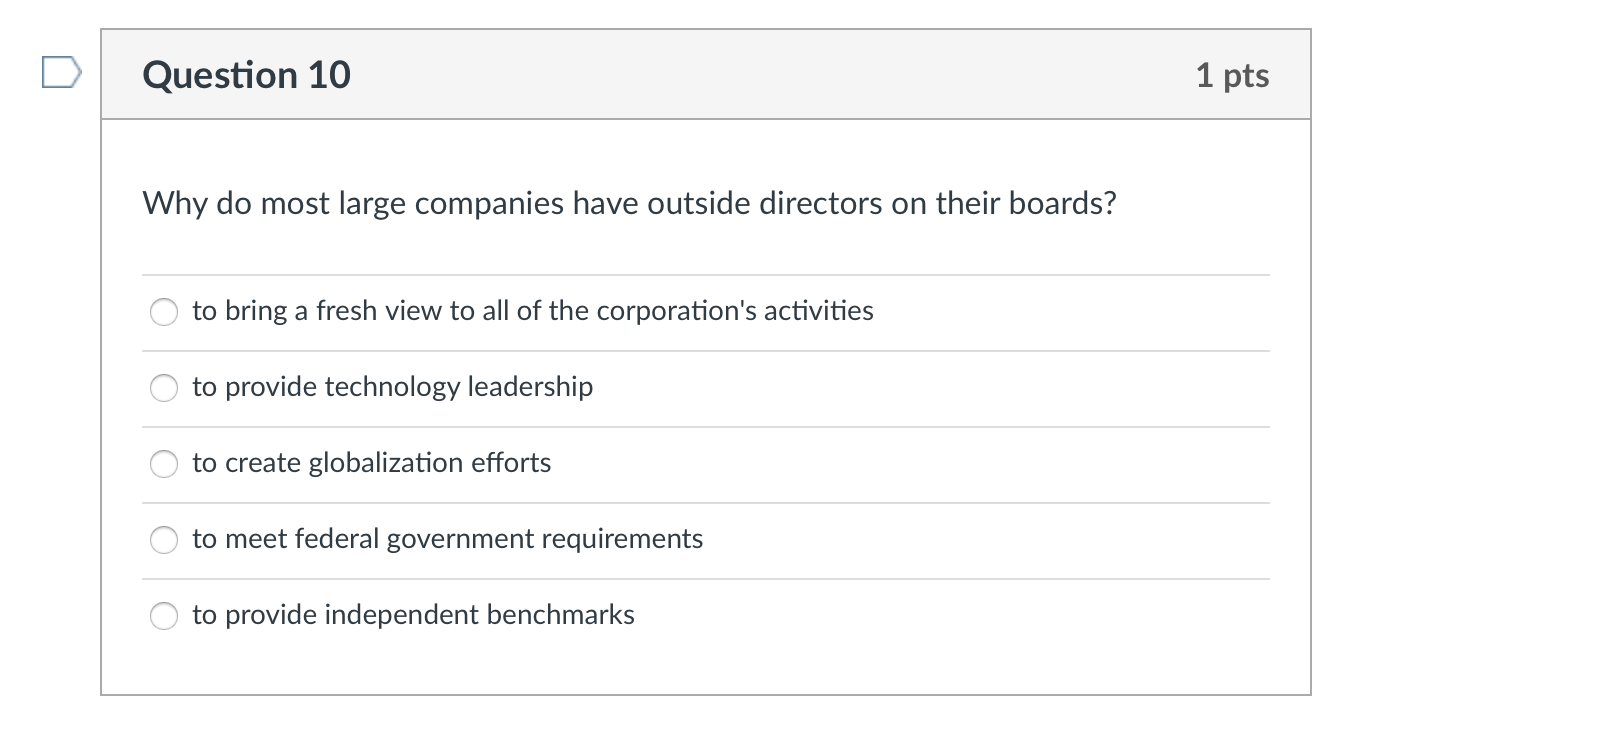Screen dimensions: 1602x756
Task: Click the federal government requirements answer text
Action: tap(448, 539)
